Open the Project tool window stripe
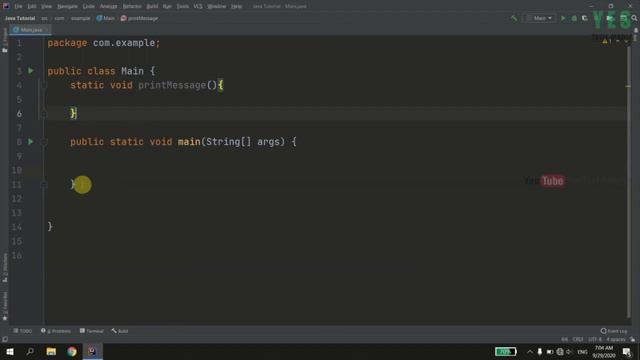 tap(4, 40)
